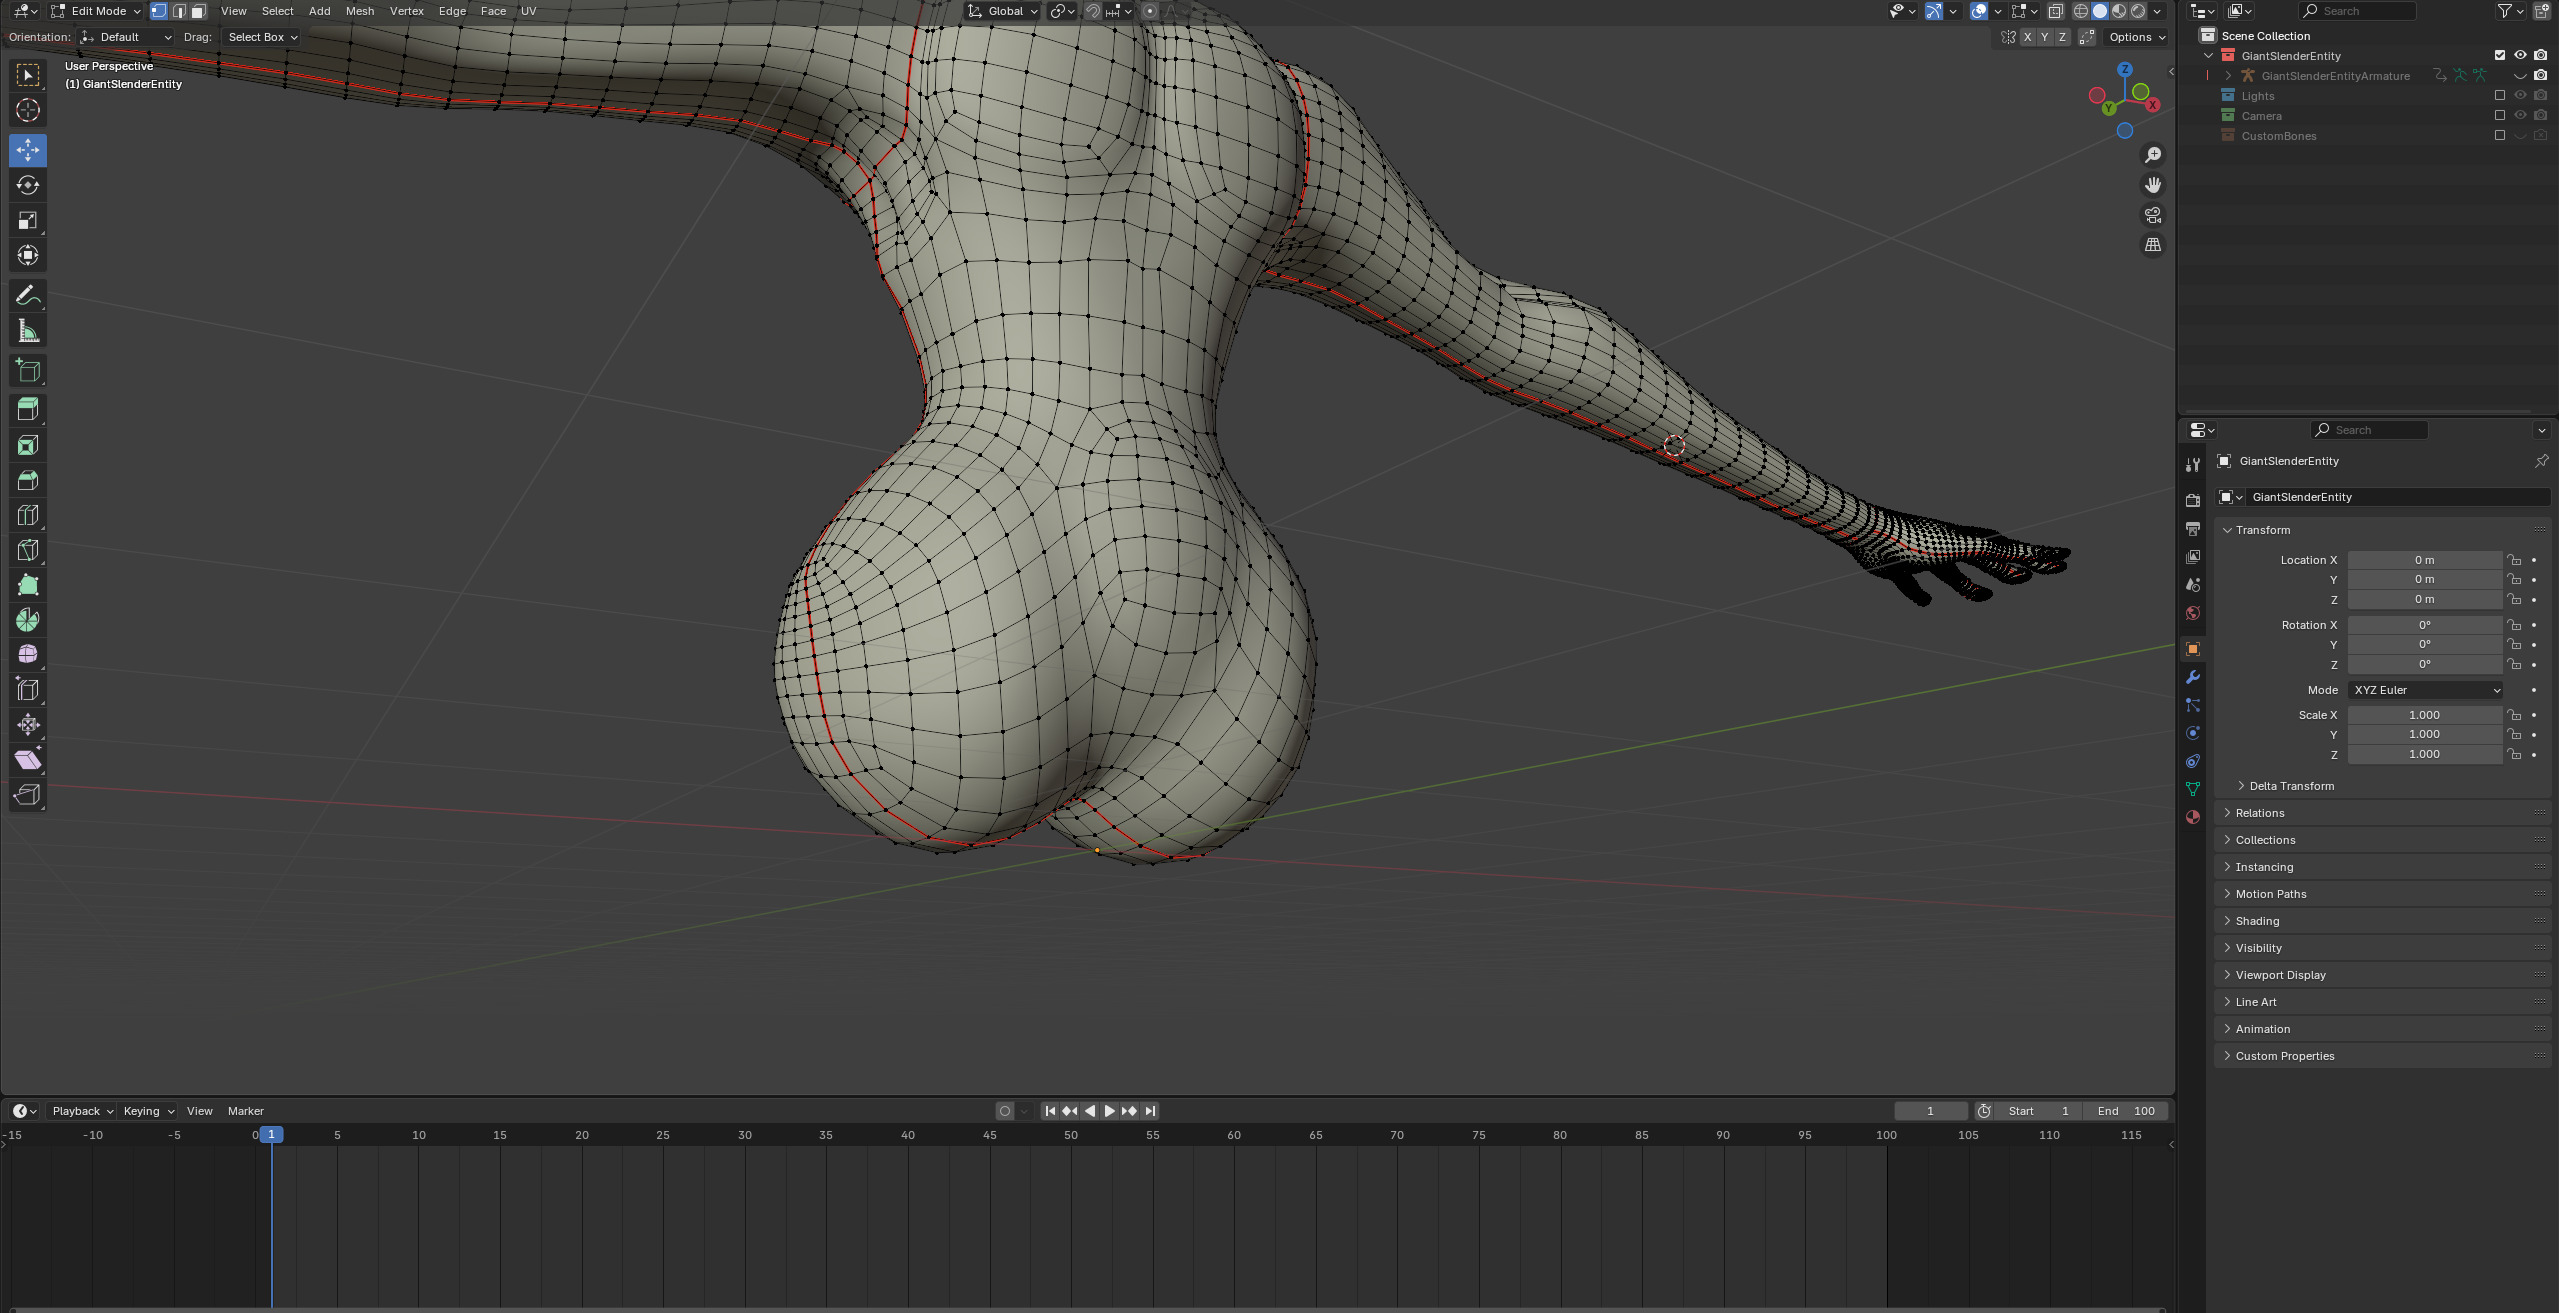Open the Select menu
The width and height of the screenshot is (2559, 1313).
tap(277, 11)
